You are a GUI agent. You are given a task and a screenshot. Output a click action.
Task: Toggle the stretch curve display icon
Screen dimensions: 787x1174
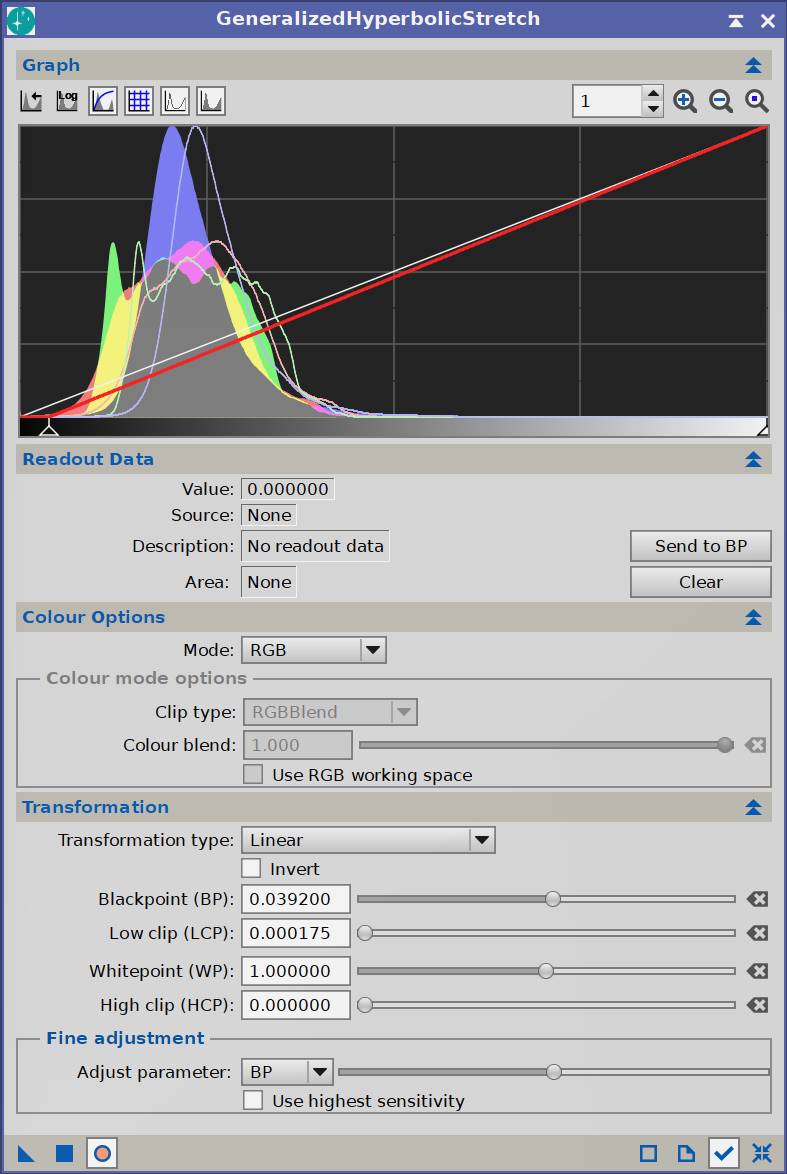103,101
